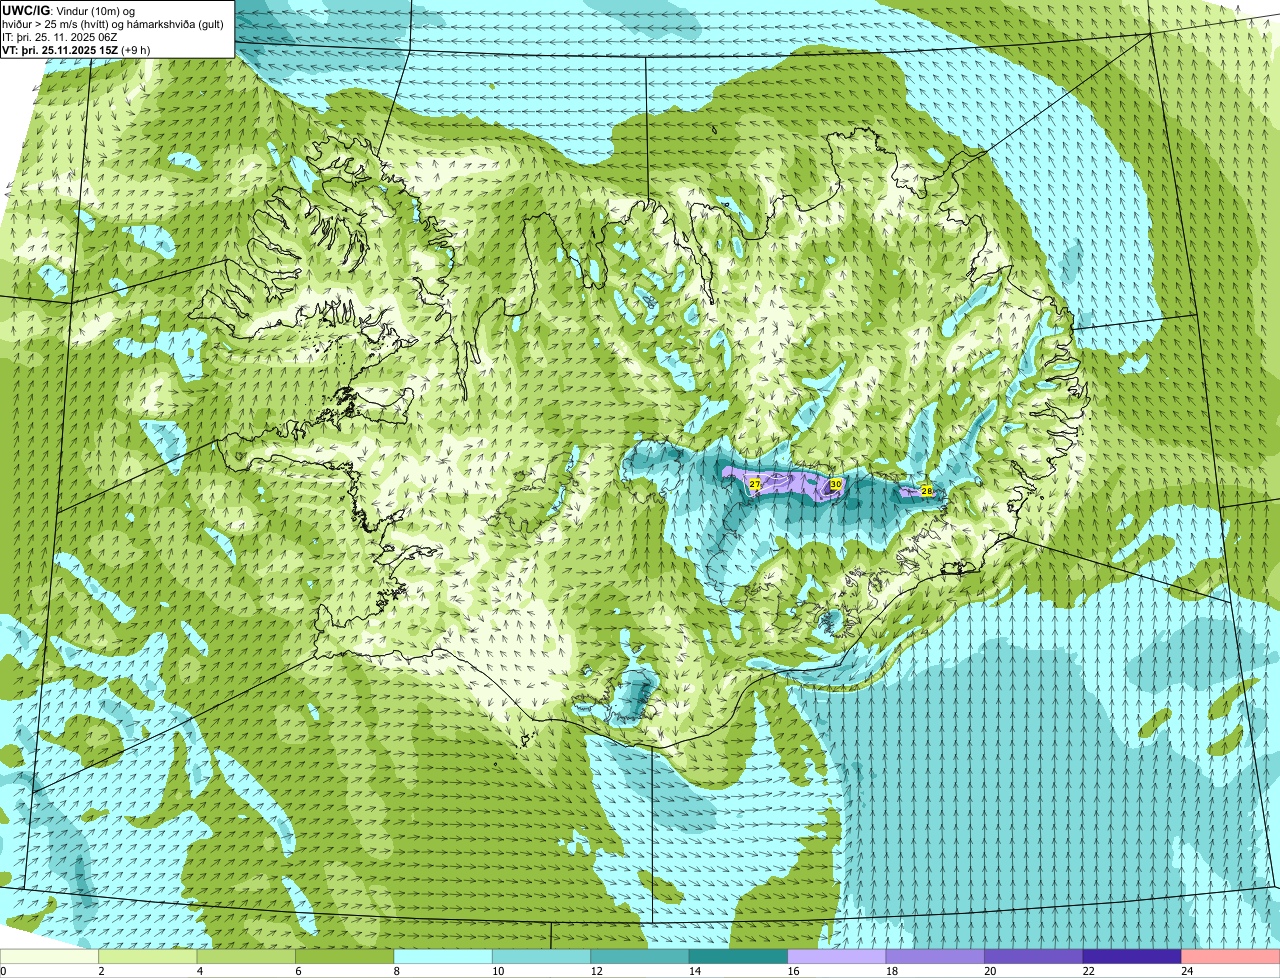Click the legend tick label '0'
The height and width of the screenshot is (978, 1280).
[x=3, y=970]
